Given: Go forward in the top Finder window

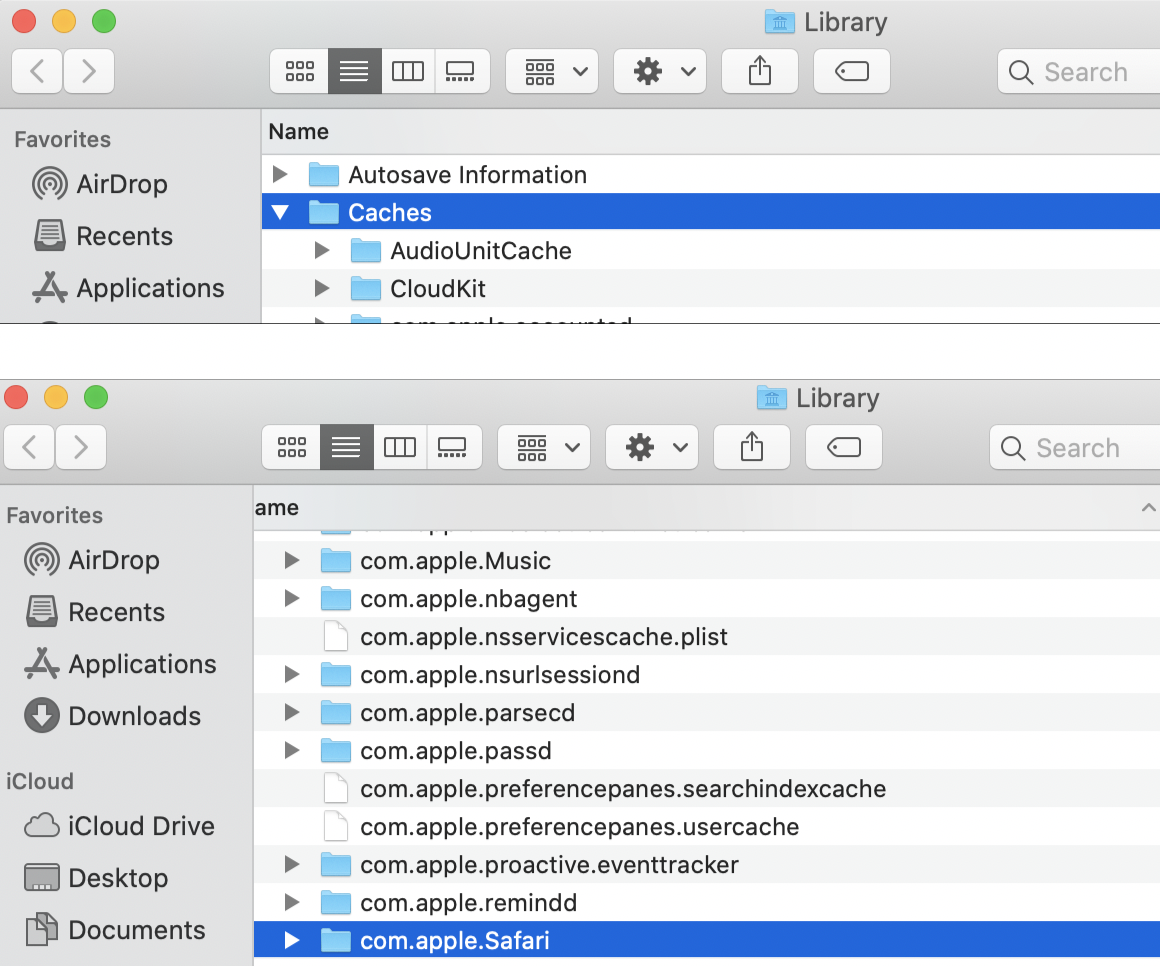Looking at the screenshot, I should [89, 71].
